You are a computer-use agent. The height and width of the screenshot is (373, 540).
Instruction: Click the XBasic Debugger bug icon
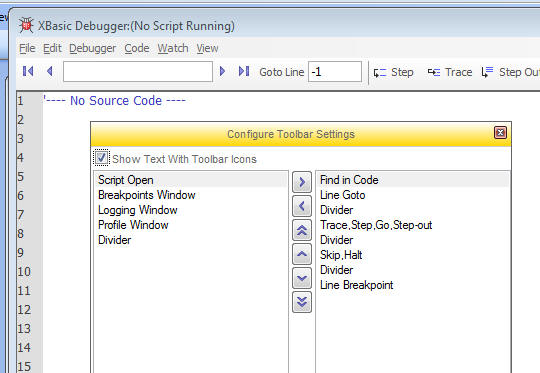point(26,25)
